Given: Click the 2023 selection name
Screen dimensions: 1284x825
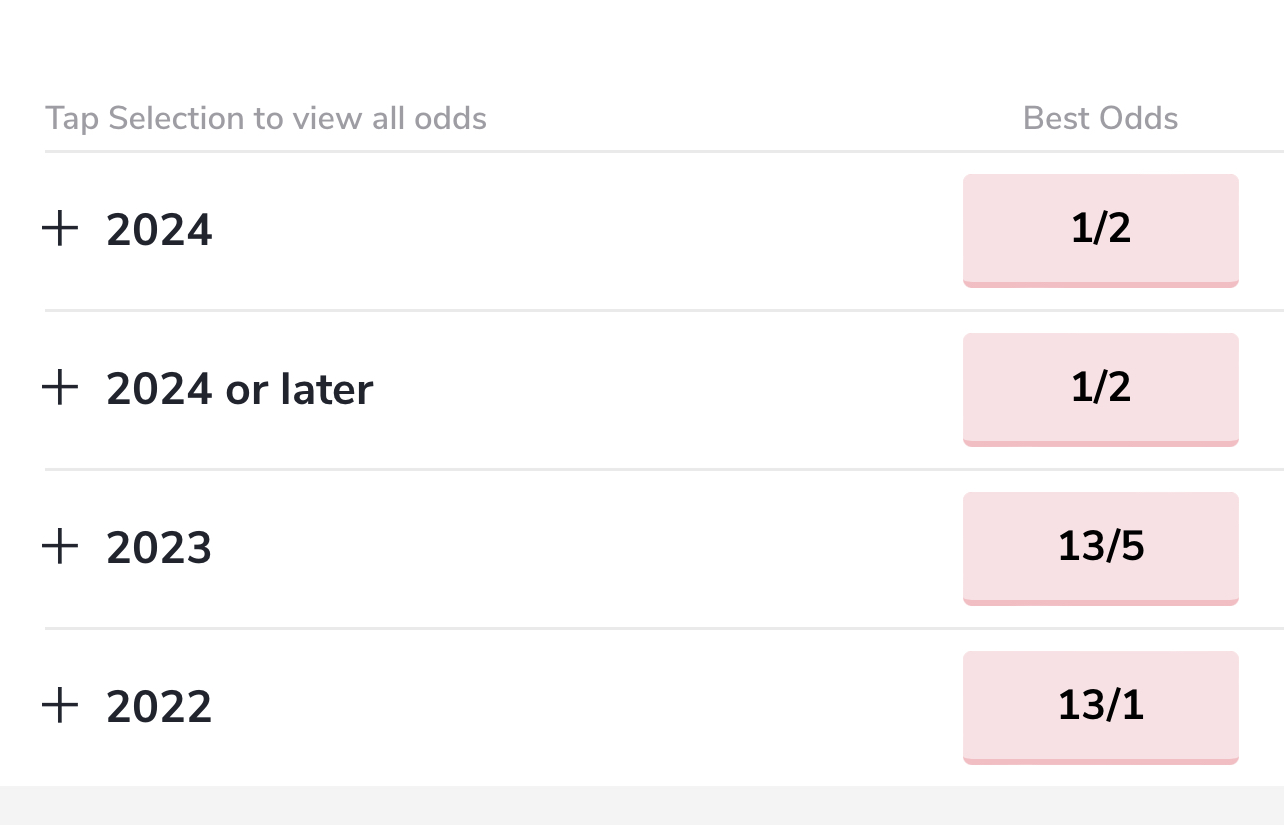Looking at the screenshot, I should coord(159,548).
